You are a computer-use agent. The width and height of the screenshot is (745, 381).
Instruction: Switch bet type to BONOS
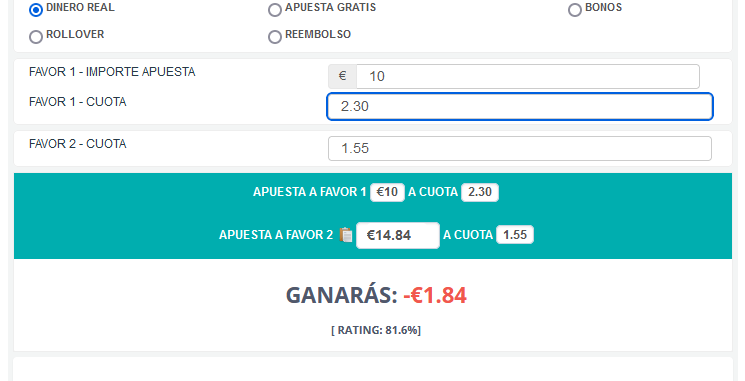click(575, 10)
